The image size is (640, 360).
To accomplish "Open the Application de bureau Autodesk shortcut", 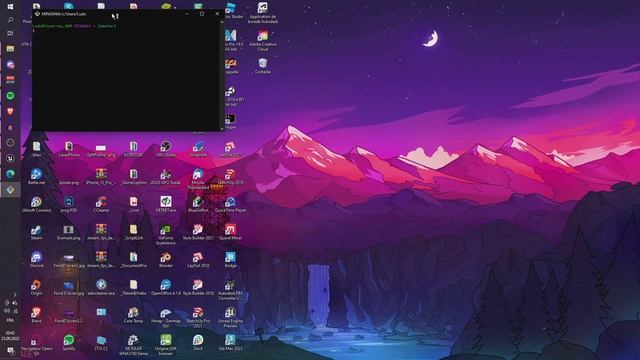I will tap(262, 13).
